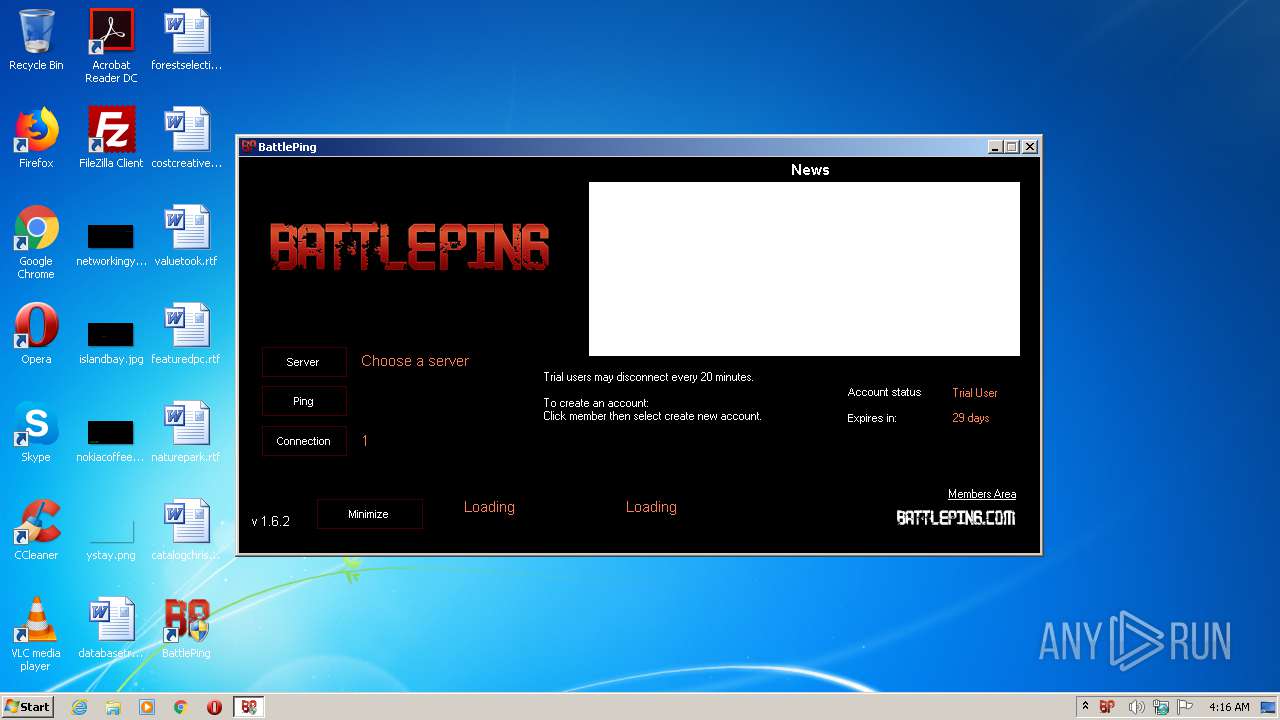Open valuetook.rtf on the desktop
This screenshot has height=720, width=1280.
186,236
